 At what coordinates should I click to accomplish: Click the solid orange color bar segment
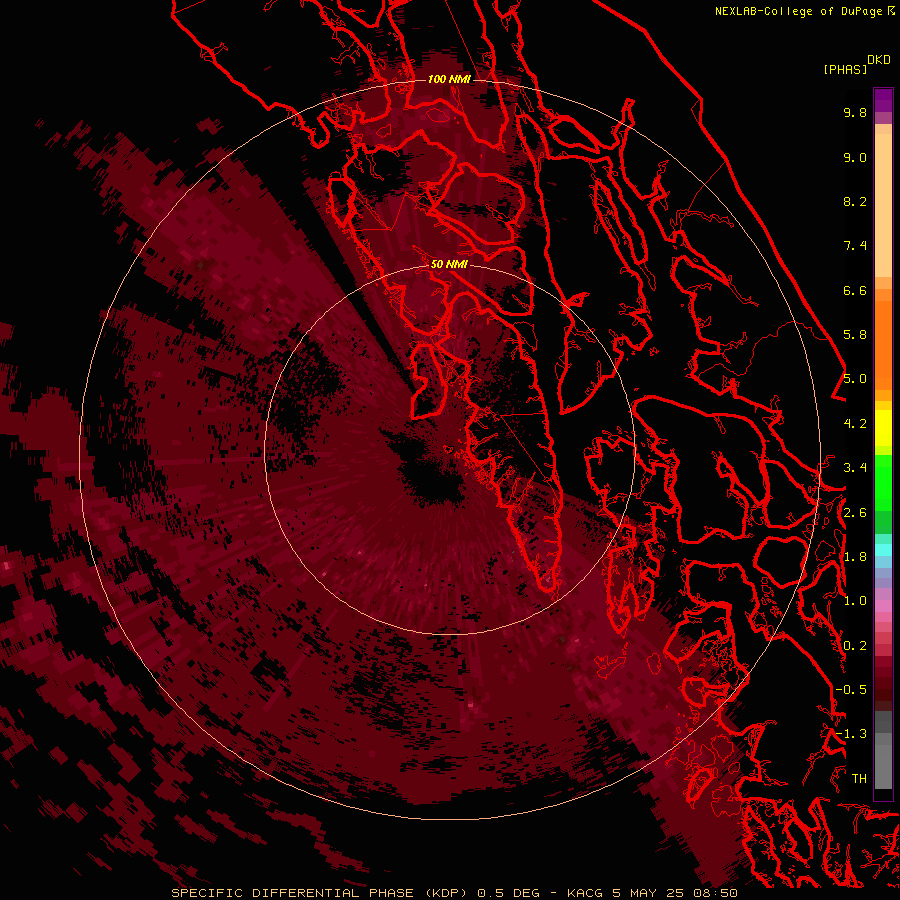pos(883,344)
